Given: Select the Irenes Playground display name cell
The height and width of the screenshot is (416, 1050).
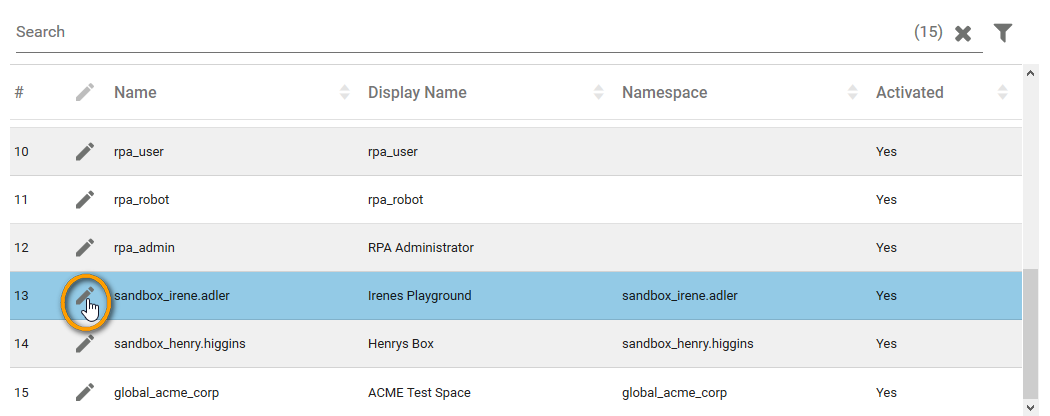Looking at the screenshot, I should point(420,296).
